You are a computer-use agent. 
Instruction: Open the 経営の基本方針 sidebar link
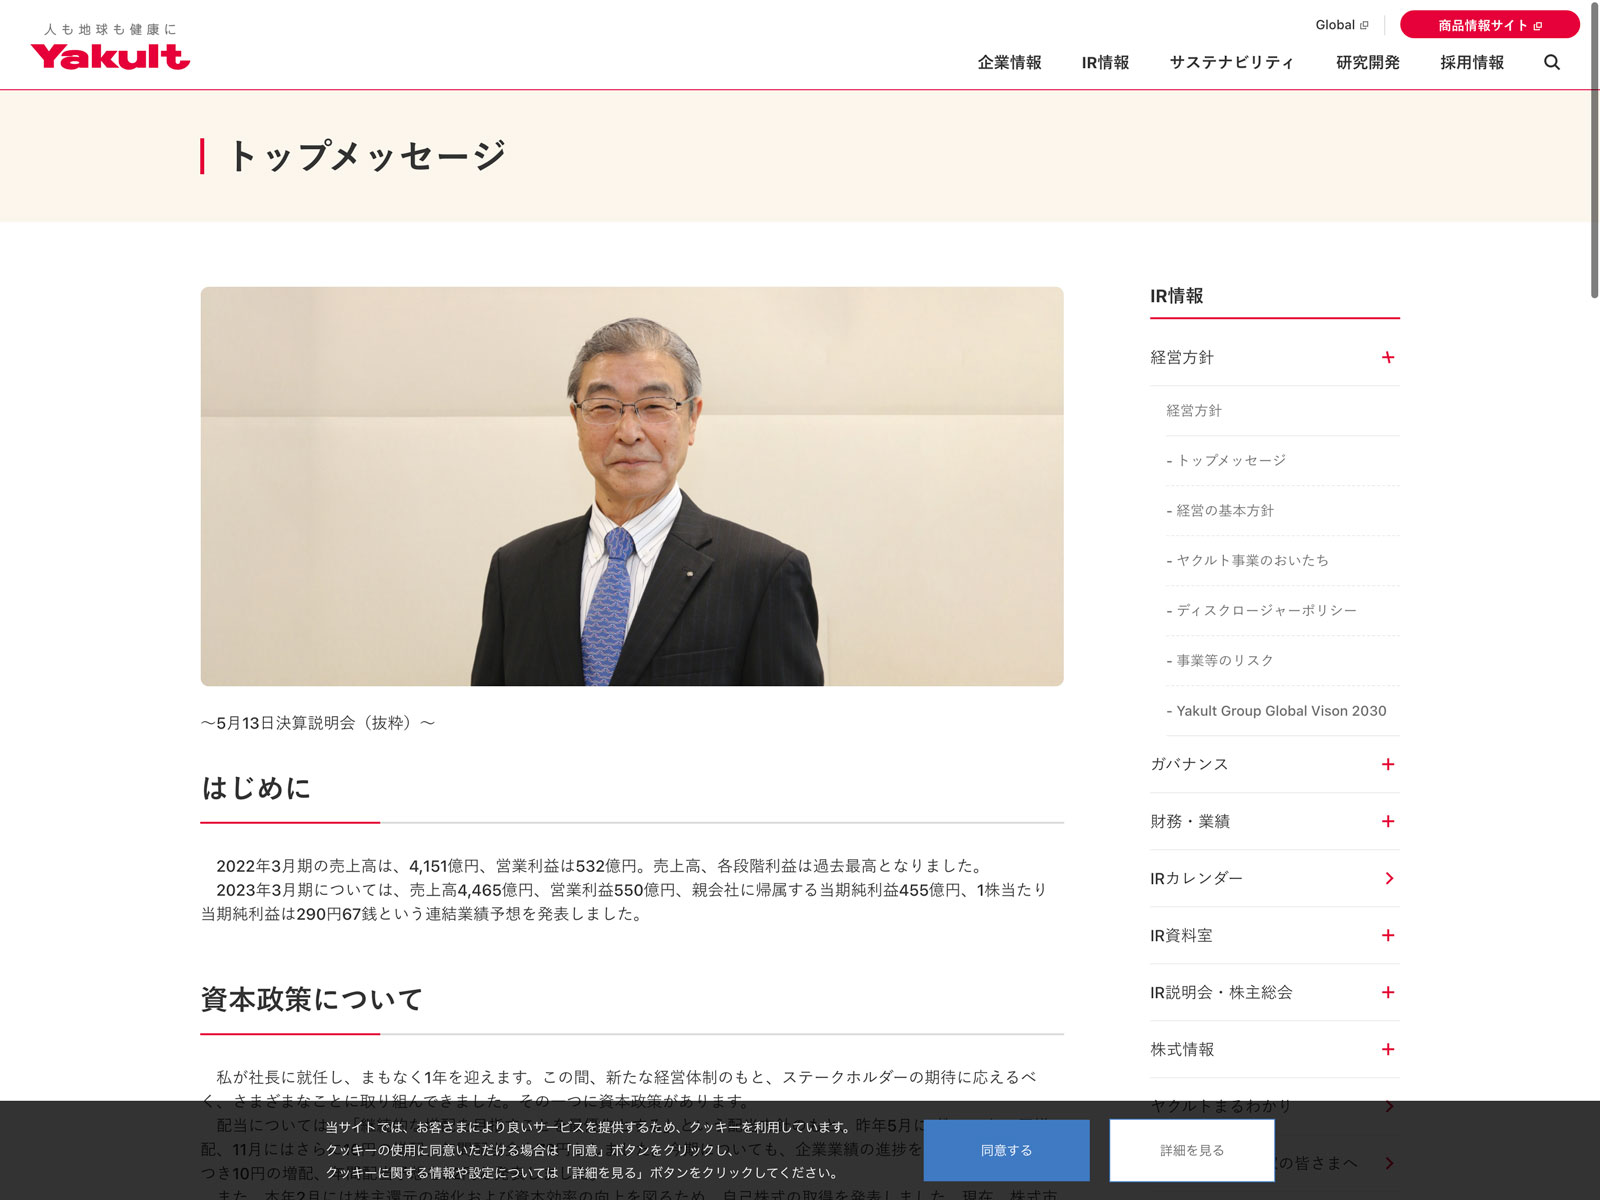click(x=1225, y=510)
